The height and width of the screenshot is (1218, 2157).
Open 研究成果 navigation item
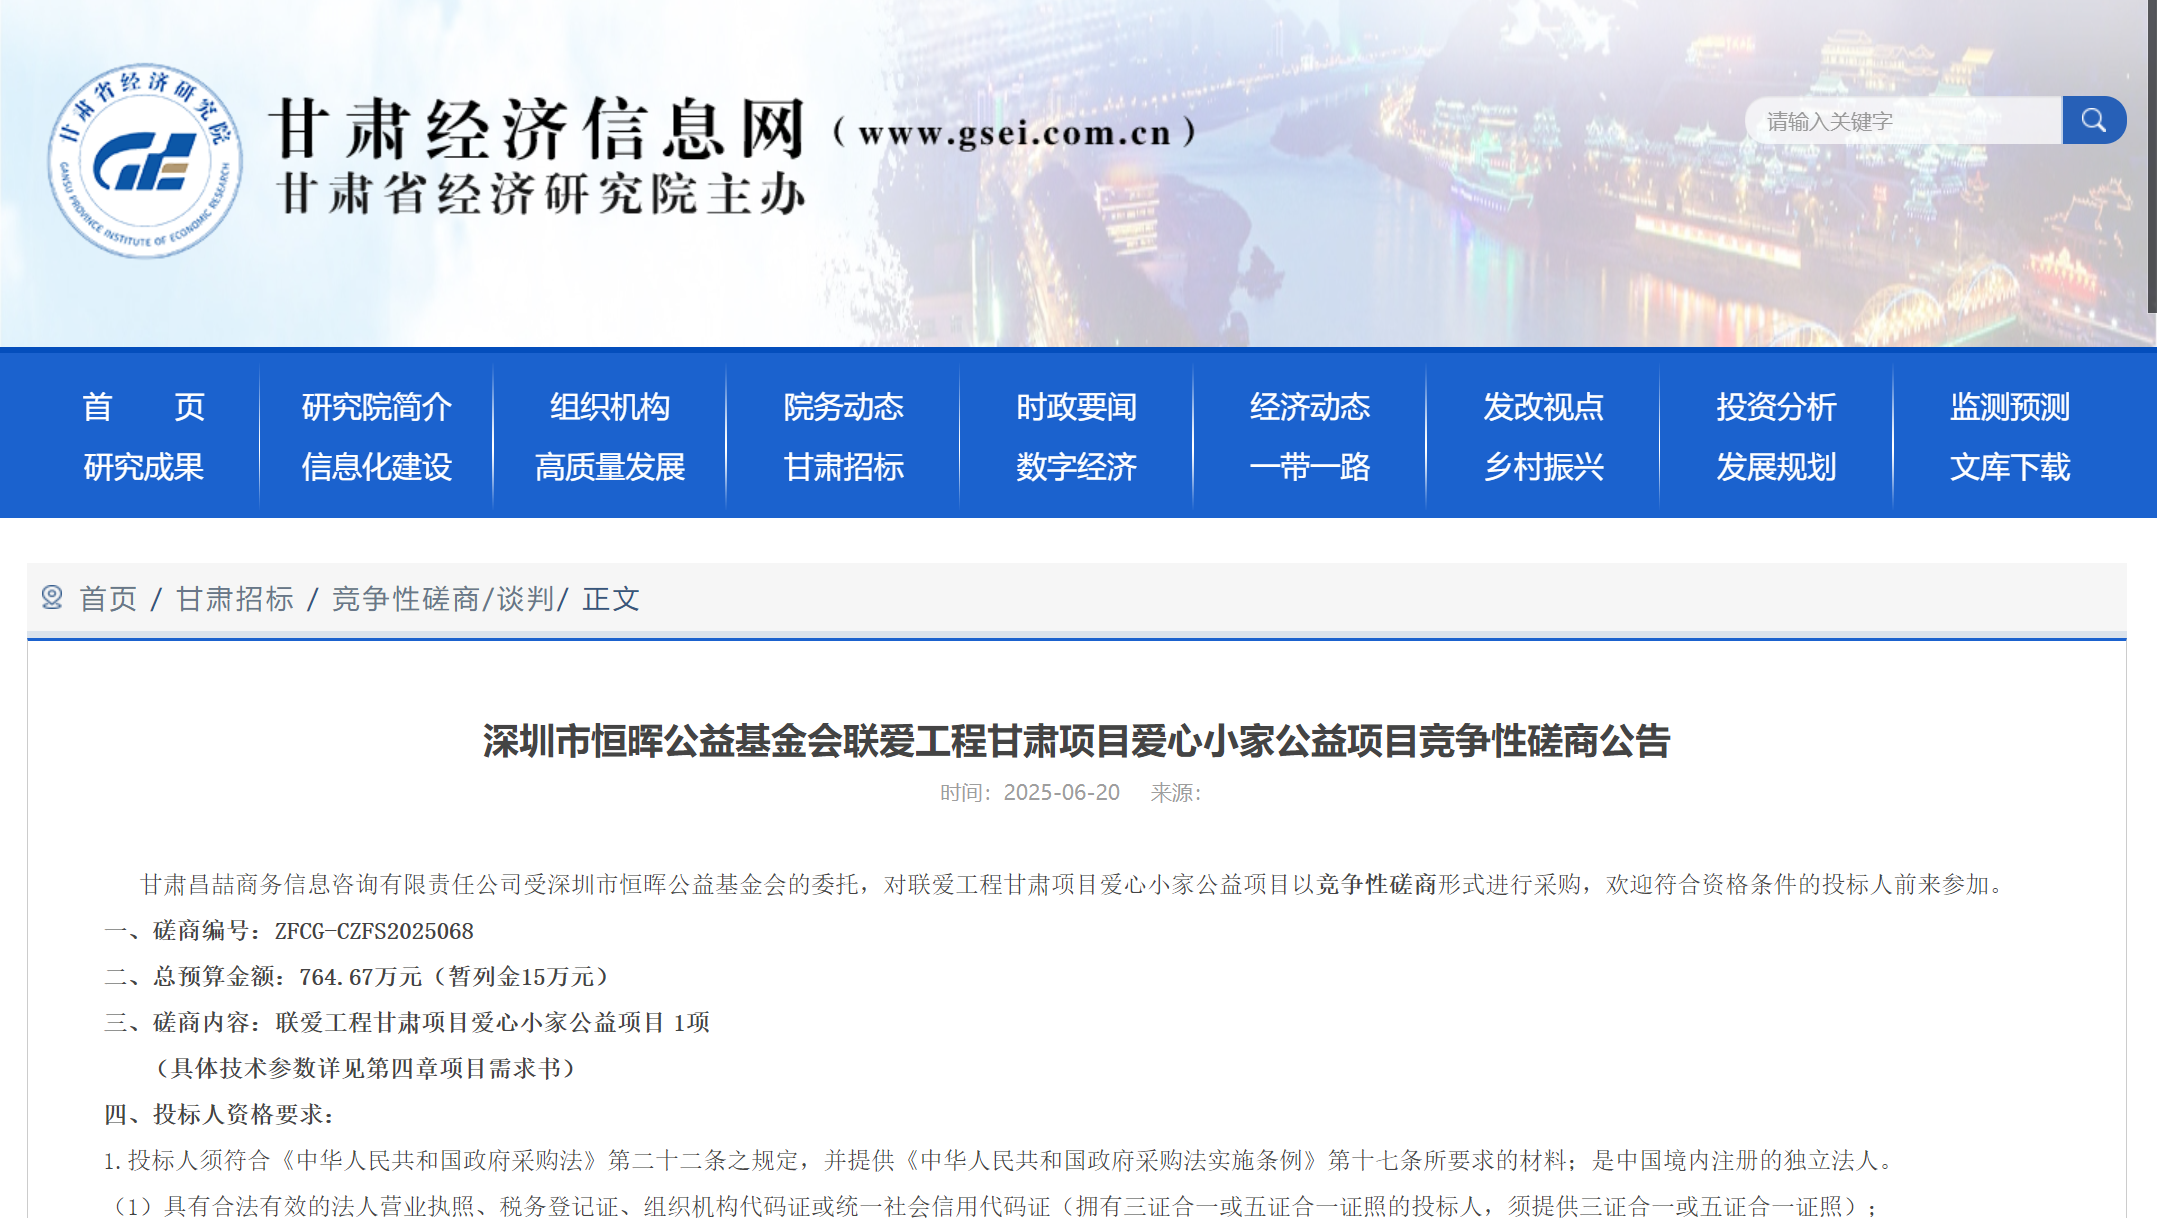pyautogui.click(x=144, y=467)
